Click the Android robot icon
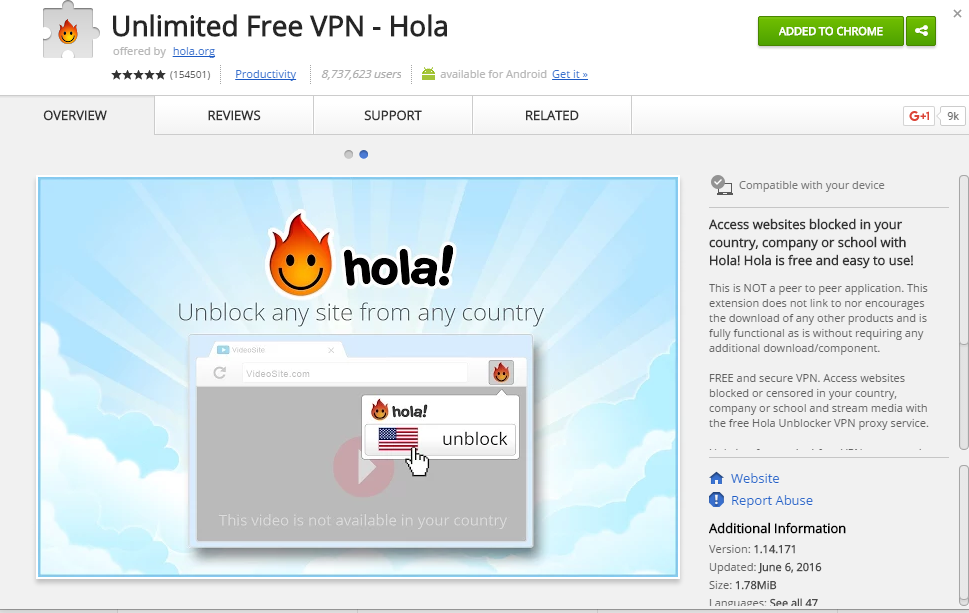The image size is (969, 613). pos(428,74)
